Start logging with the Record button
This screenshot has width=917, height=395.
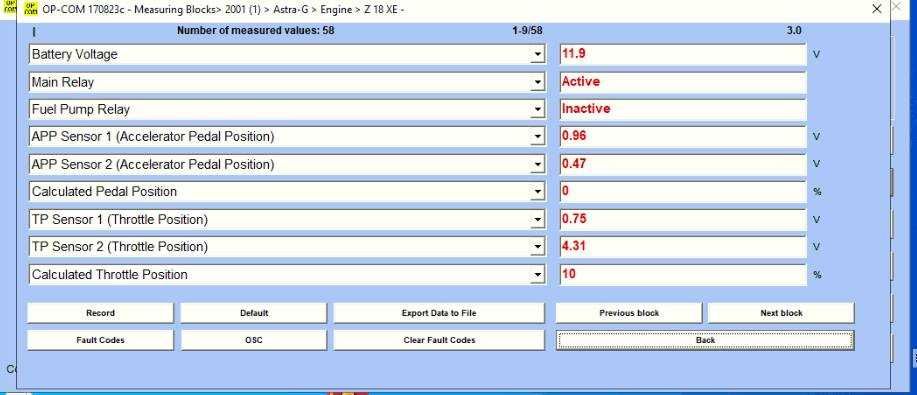100,313
